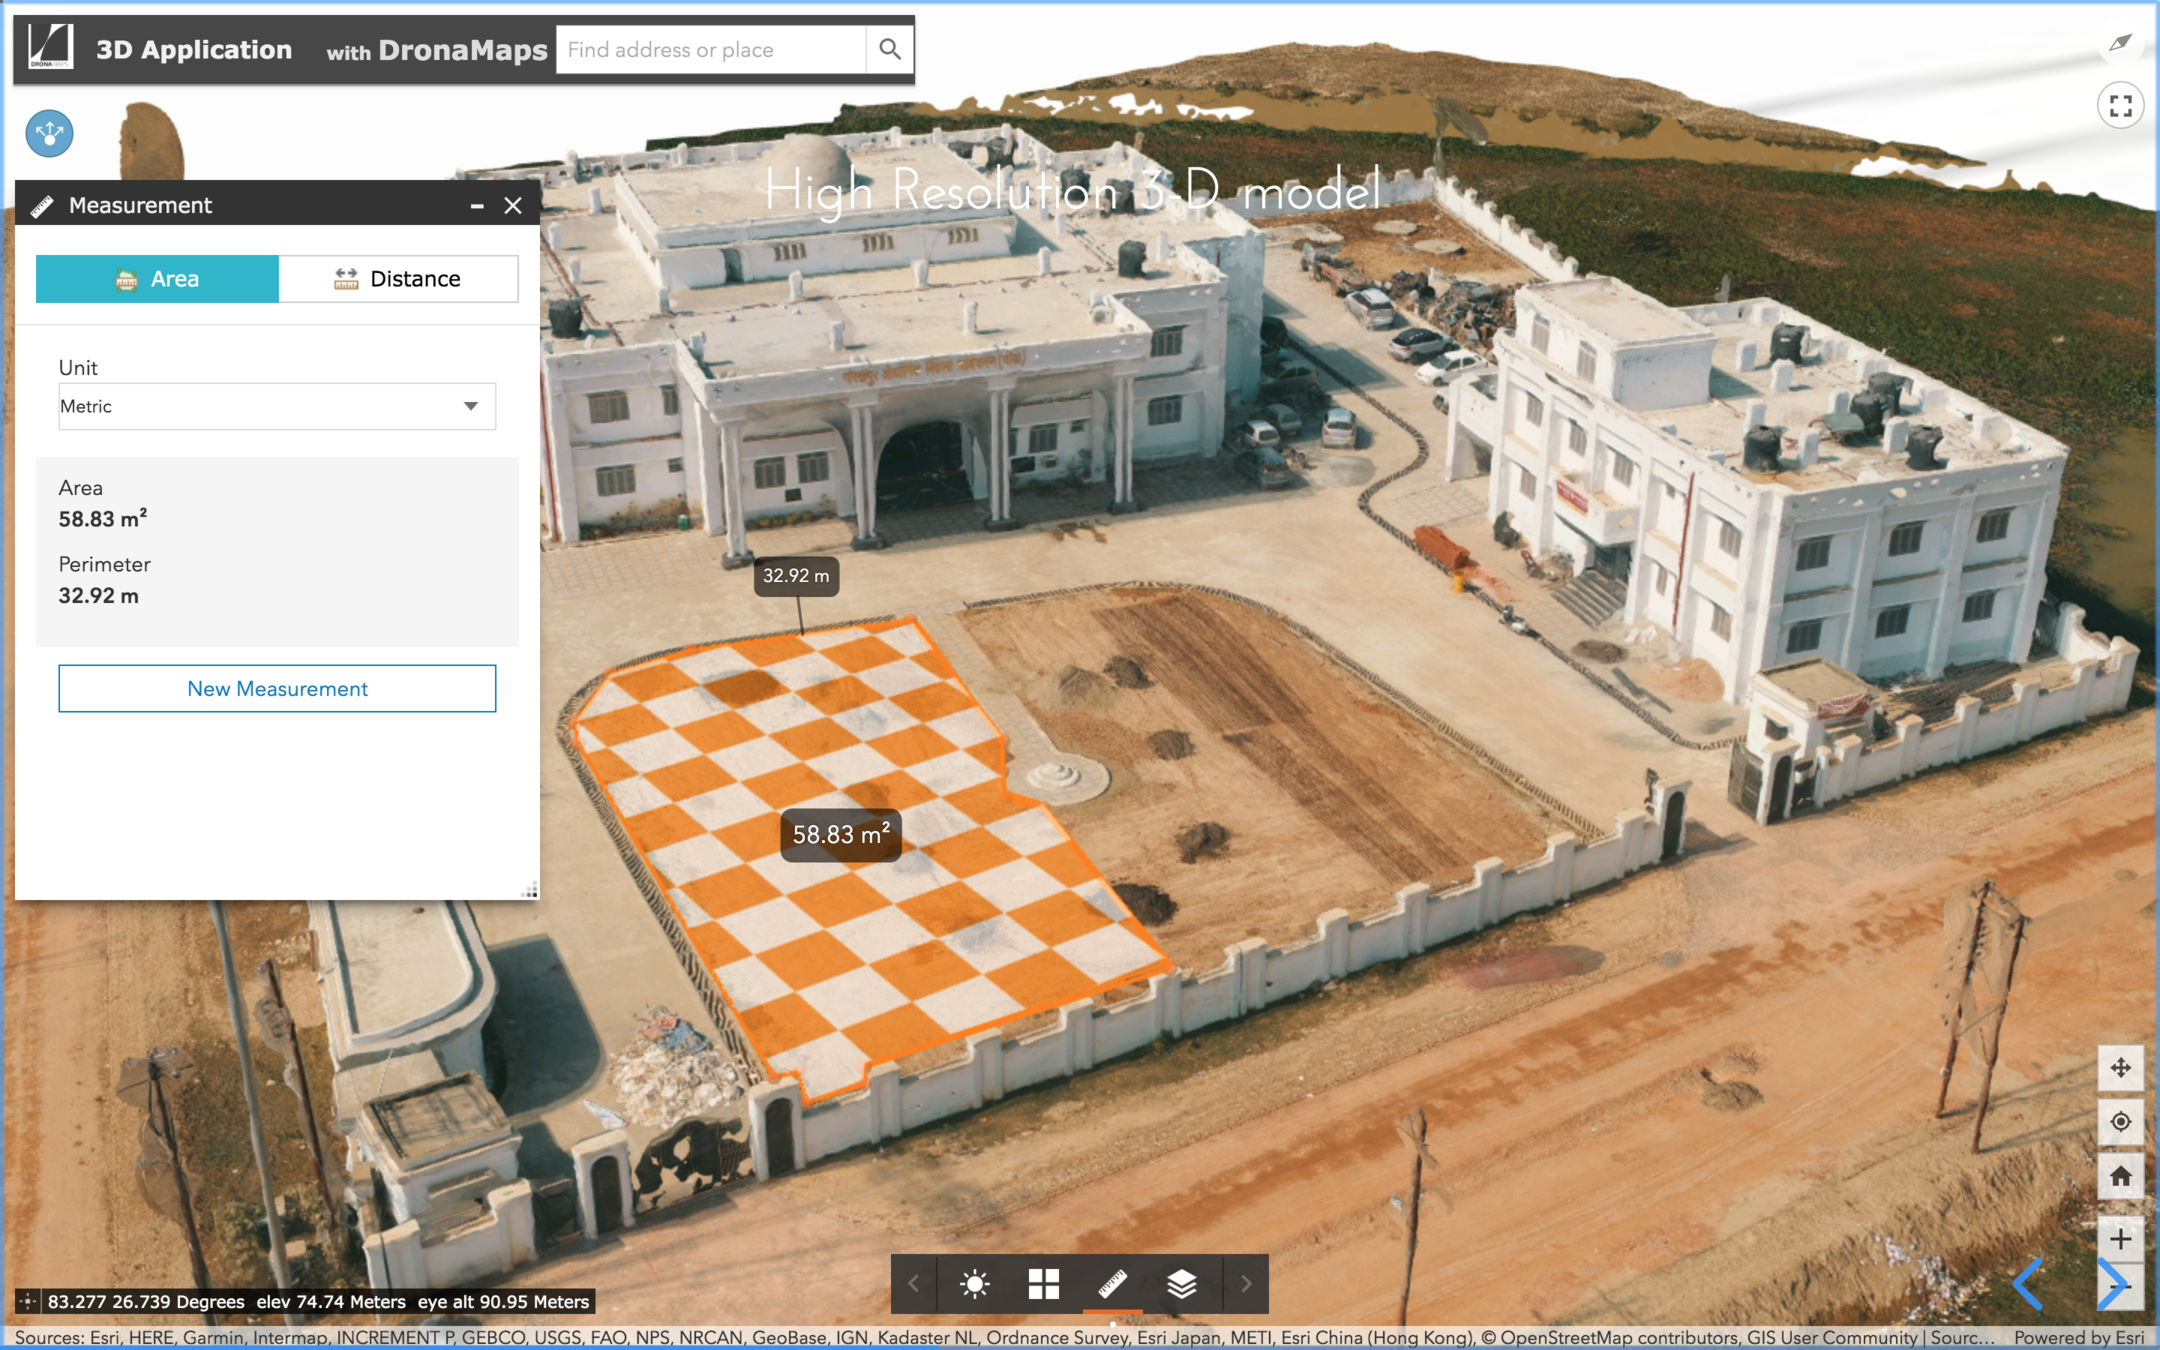The width and height of the screenshot is (2160, 1350).
Task: Switch to the Distance tab
Action: (x=398, y=279)
